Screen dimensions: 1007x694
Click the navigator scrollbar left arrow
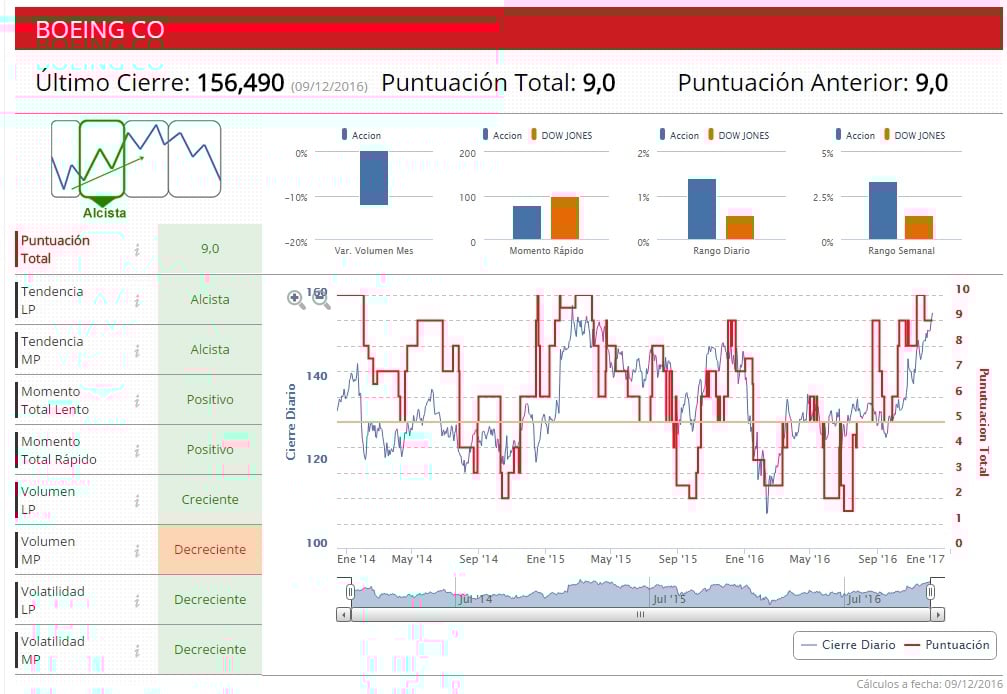point(344,614)
